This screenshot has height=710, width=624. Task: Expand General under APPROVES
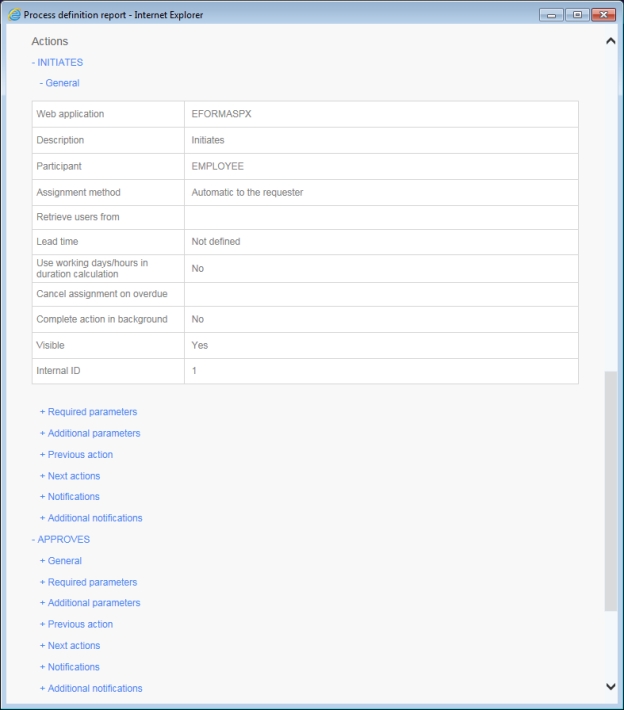click(60, 561)
